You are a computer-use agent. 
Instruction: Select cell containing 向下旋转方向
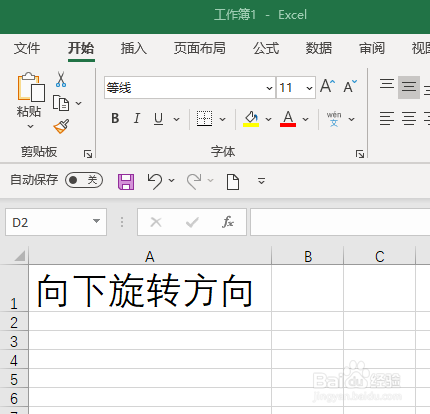(150, 288)
